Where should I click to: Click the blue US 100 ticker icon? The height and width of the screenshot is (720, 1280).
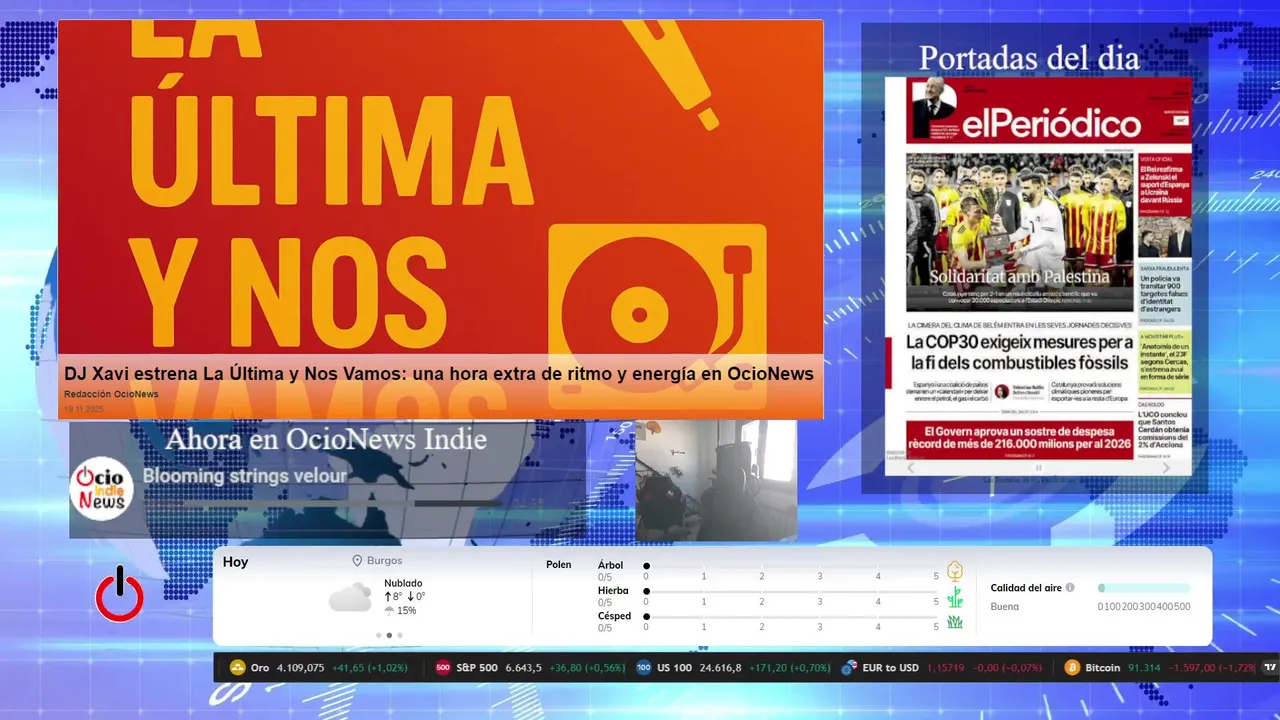click(x=644, y=668)
